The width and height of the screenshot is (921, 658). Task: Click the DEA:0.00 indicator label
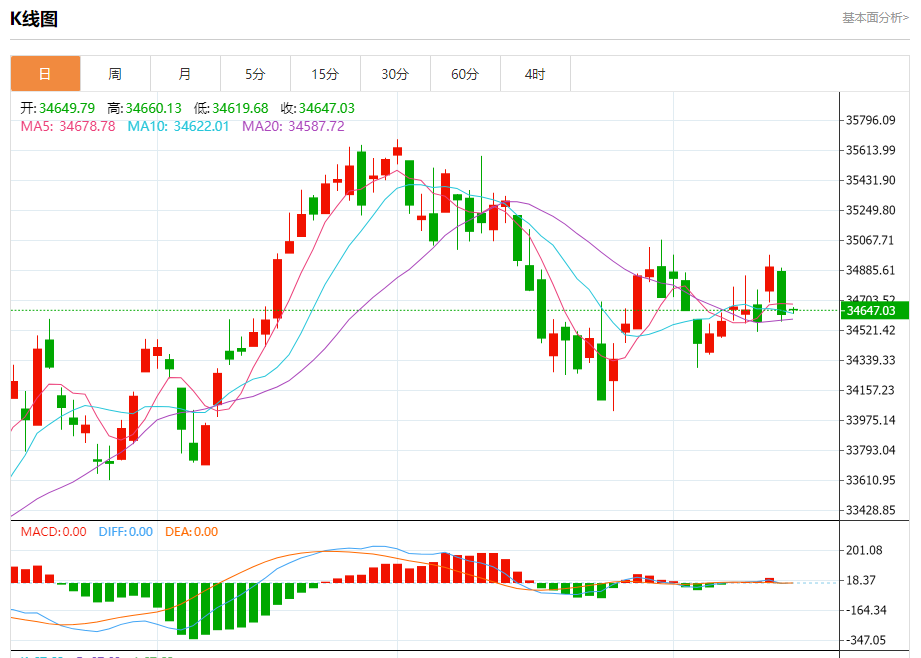191,532
